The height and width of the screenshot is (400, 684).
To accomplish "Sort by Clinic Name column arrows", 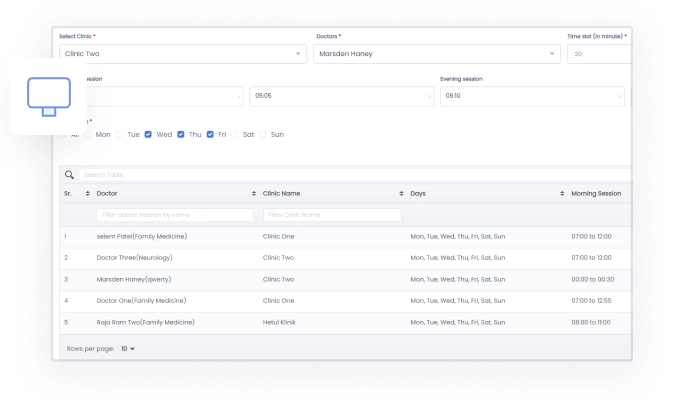I will 254,193.
